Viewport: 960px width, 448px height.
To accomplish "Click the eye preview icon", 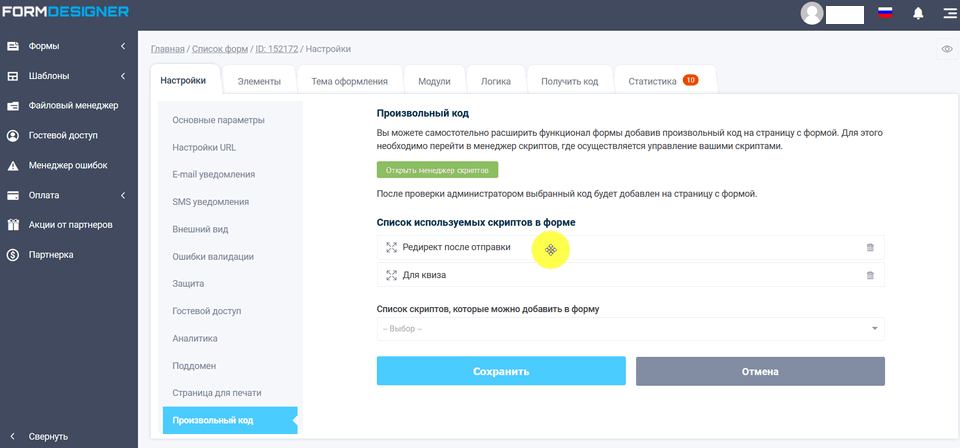I will point(946,49).
